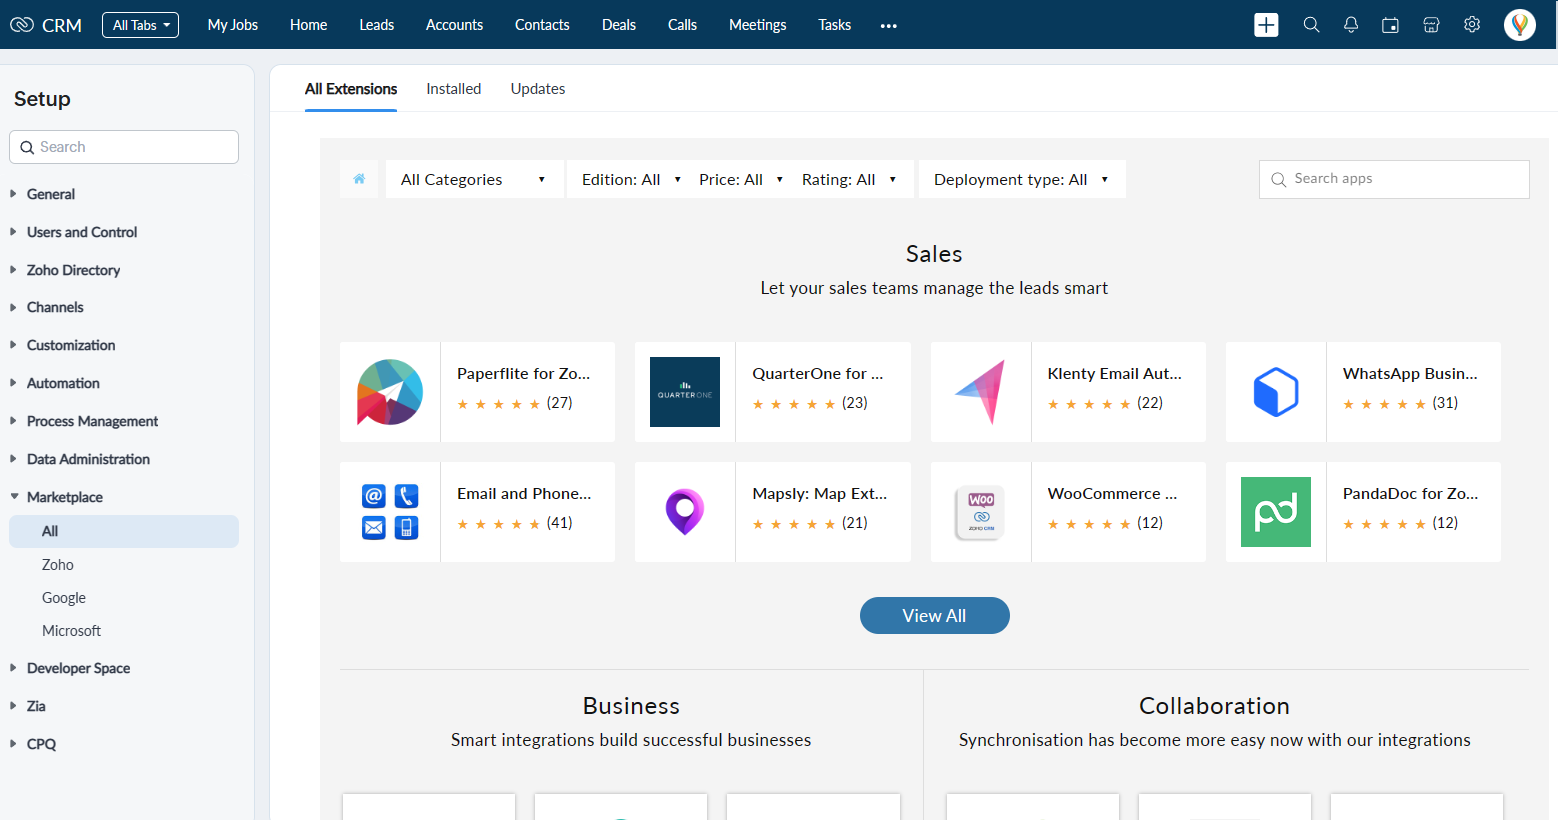Open the All Categories dropdown
Viewport: 1558px width, 820px height.
coord(474,179)
